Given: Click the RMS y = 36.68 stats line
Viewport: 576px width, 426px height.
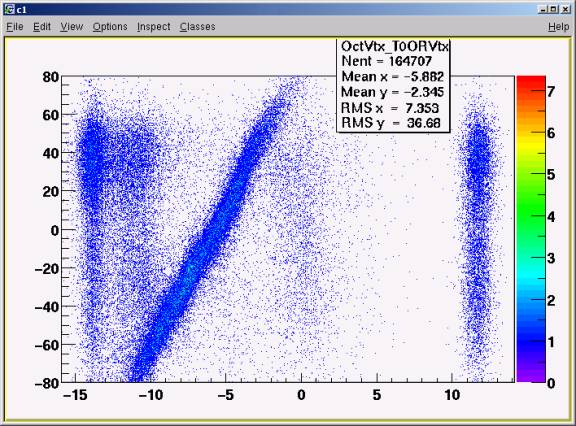Looking at the screenshot, I should pyautogui.click(x=390, y=123).
